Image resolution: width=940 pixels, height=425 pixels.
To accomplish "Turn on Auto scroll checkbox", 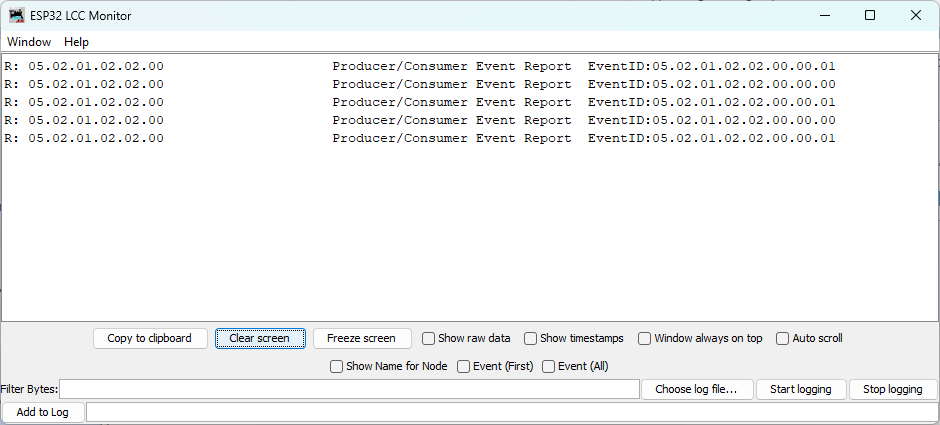I will click(x=782, y=339).
